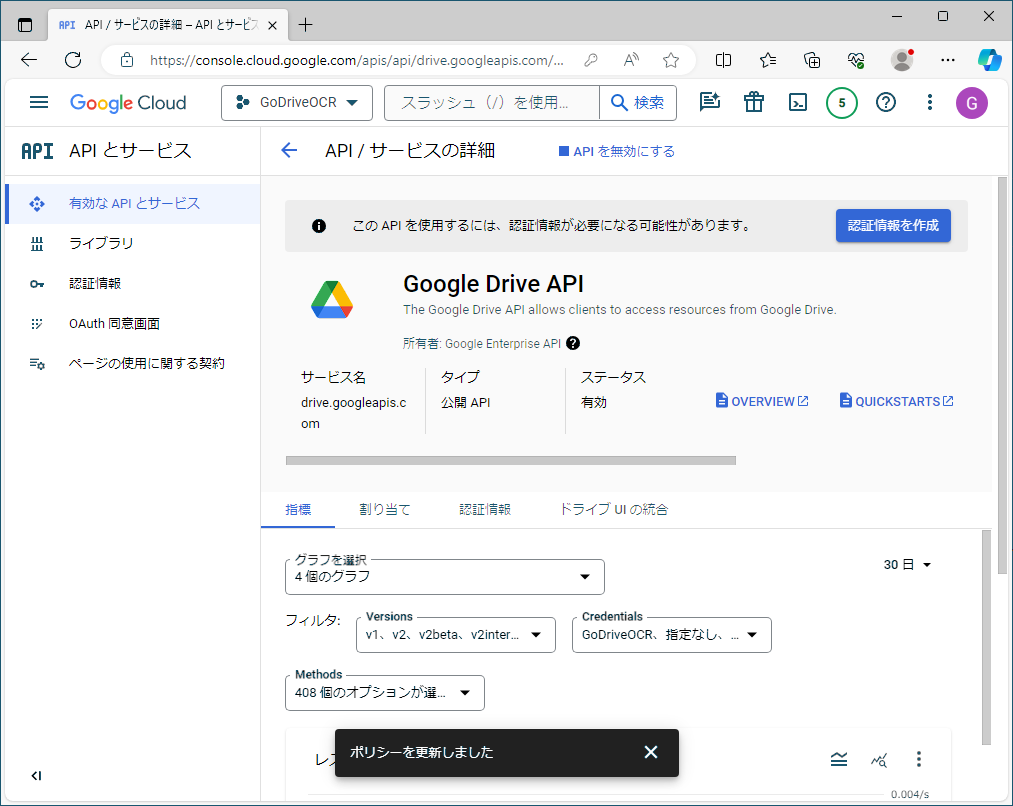This screenshot has height=806, width=1013.
Task: Open the グラフを選択 dropdown
Action: coord(444,577)
